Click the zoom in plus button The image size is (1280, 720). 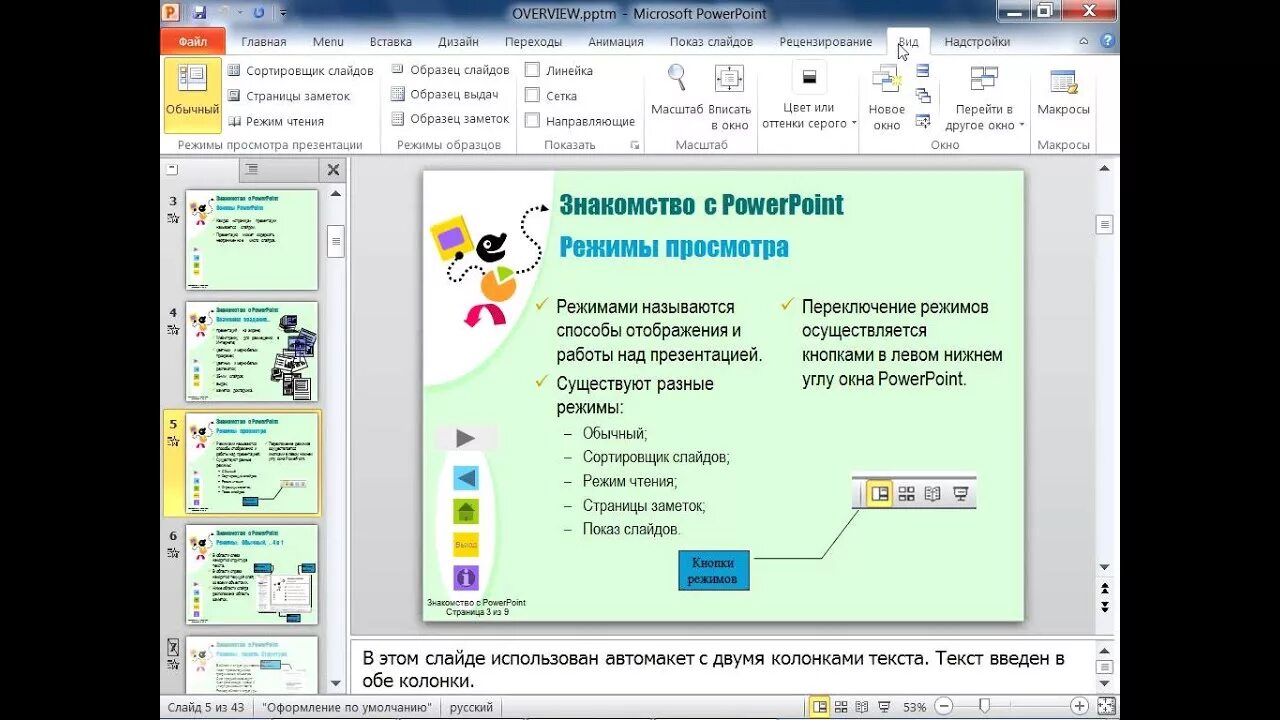[1079, 707]
